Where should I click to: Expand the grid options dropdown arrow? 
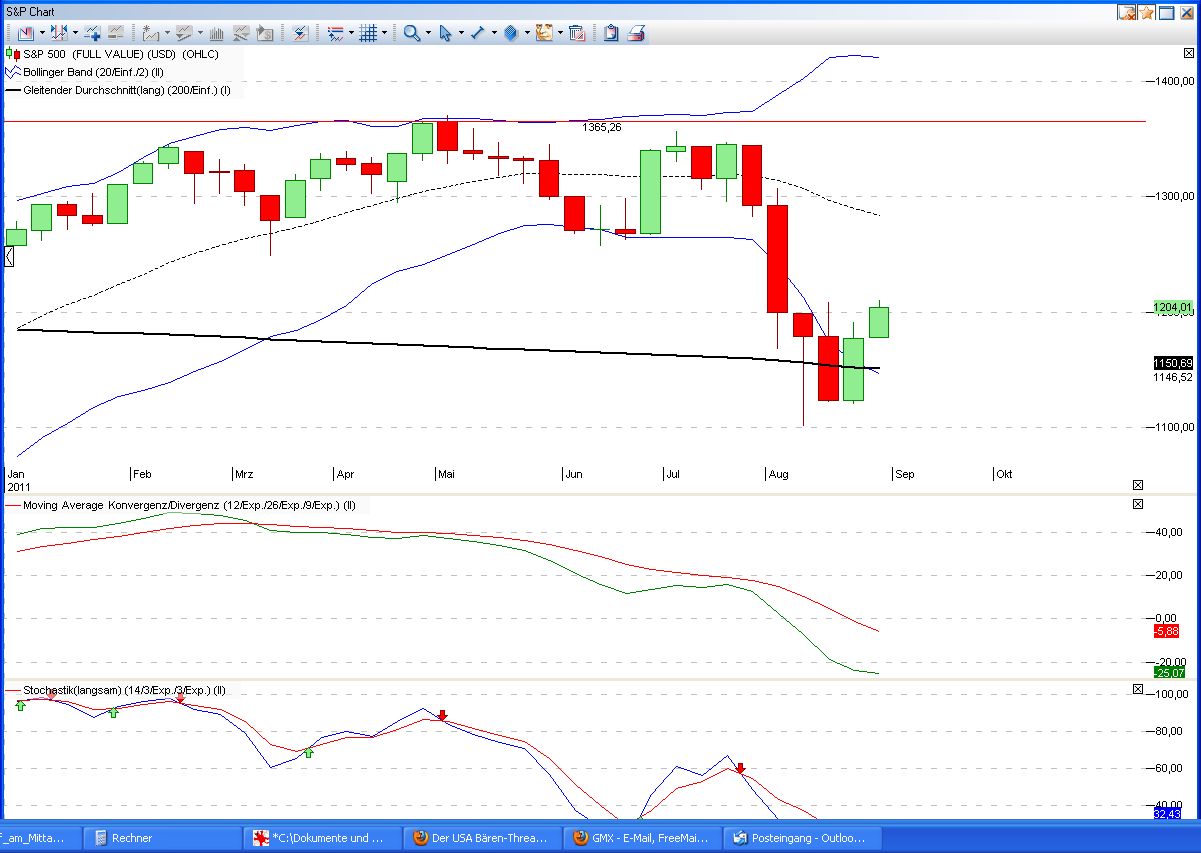(384, 33)
